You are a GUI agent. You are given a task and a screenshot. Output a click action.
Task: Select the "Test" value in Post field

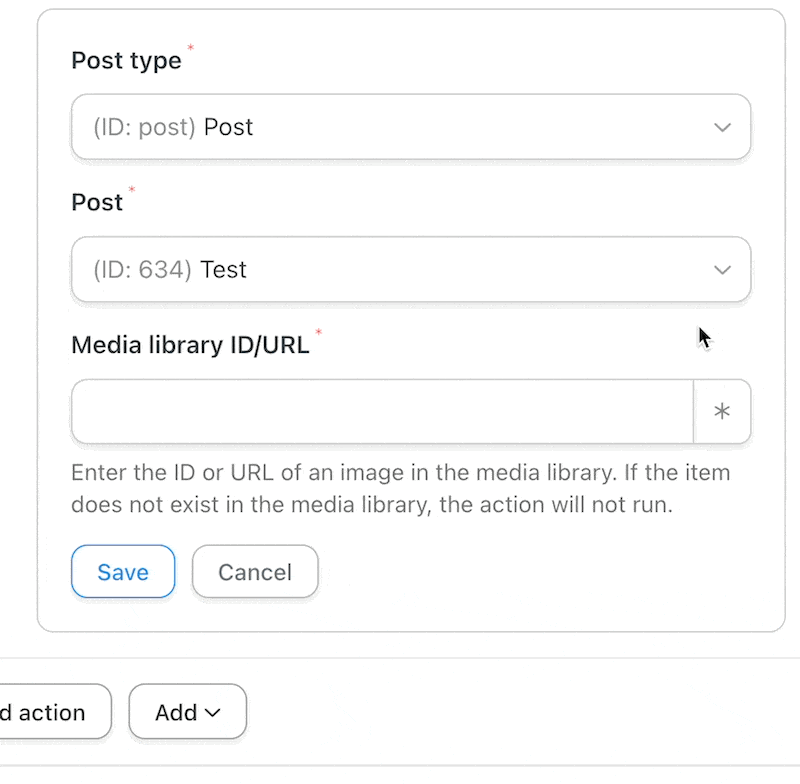[223, 269]
